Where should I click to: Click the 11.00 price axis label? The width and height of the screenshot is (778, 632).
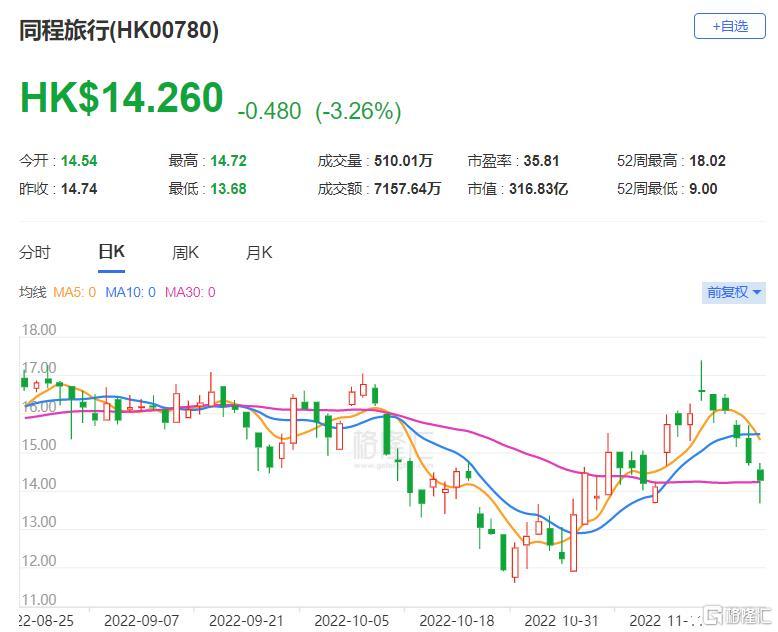pyautogui.click(x=39, y=600)
